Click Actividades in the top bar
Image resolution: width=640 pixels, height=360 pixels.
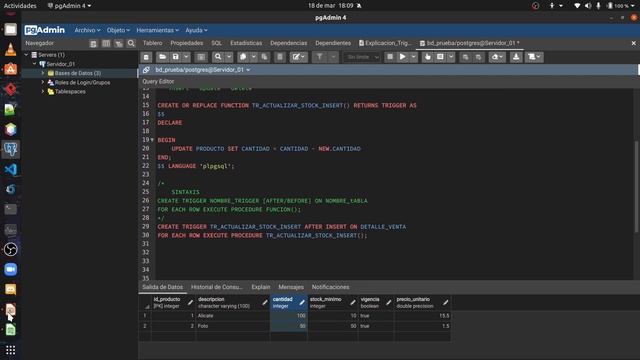(20, 6)
